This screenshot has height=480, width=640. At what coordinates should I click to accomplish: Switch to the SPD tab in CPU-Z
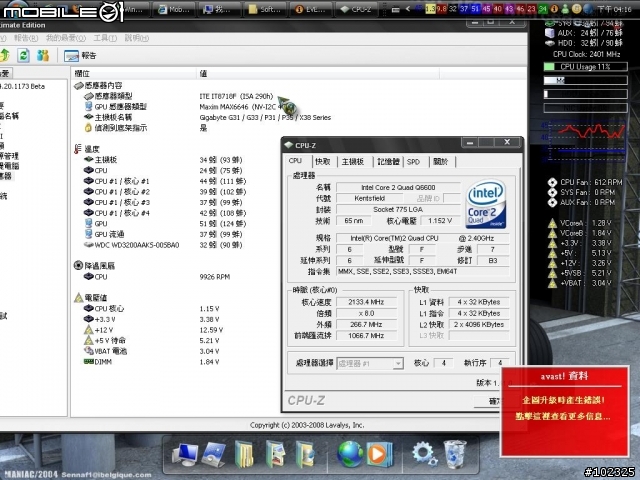[x=413, y=162]
